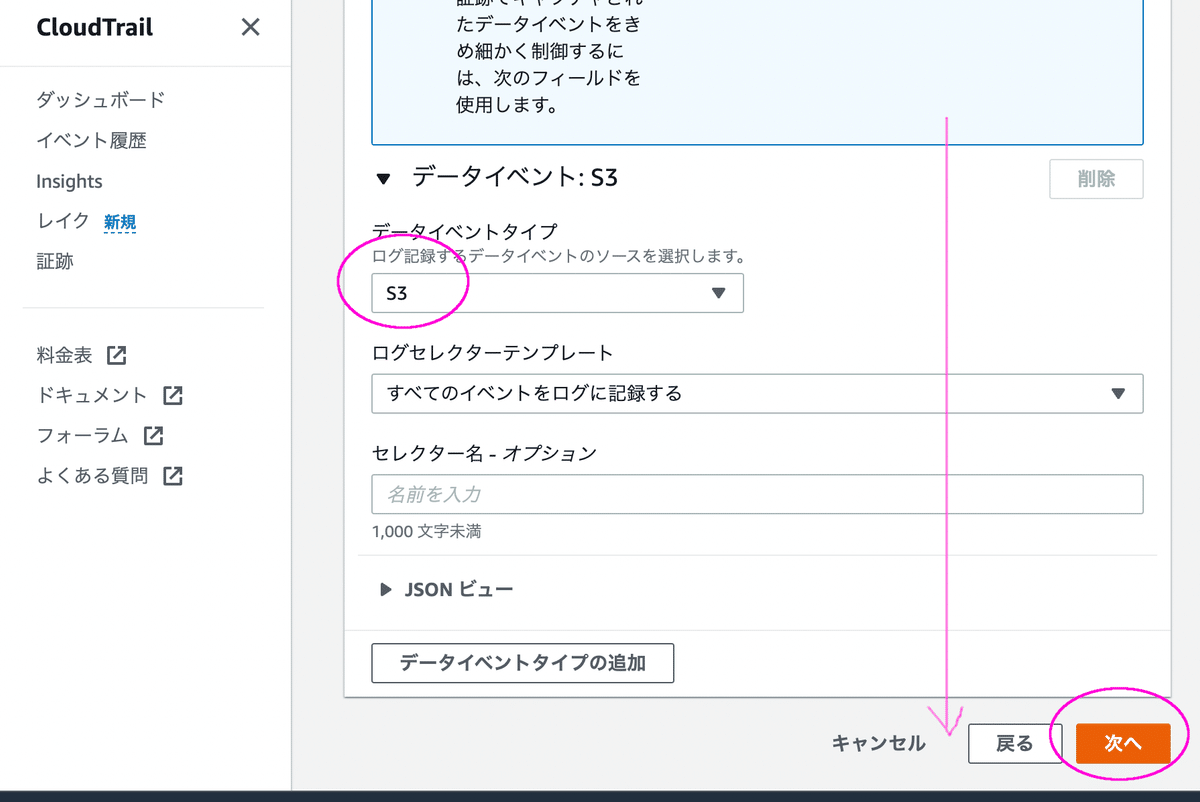Screen dimensions: 1200x802
Task: Click the ログセレクターテンプレート label
Action: click(x=492, y=353)
